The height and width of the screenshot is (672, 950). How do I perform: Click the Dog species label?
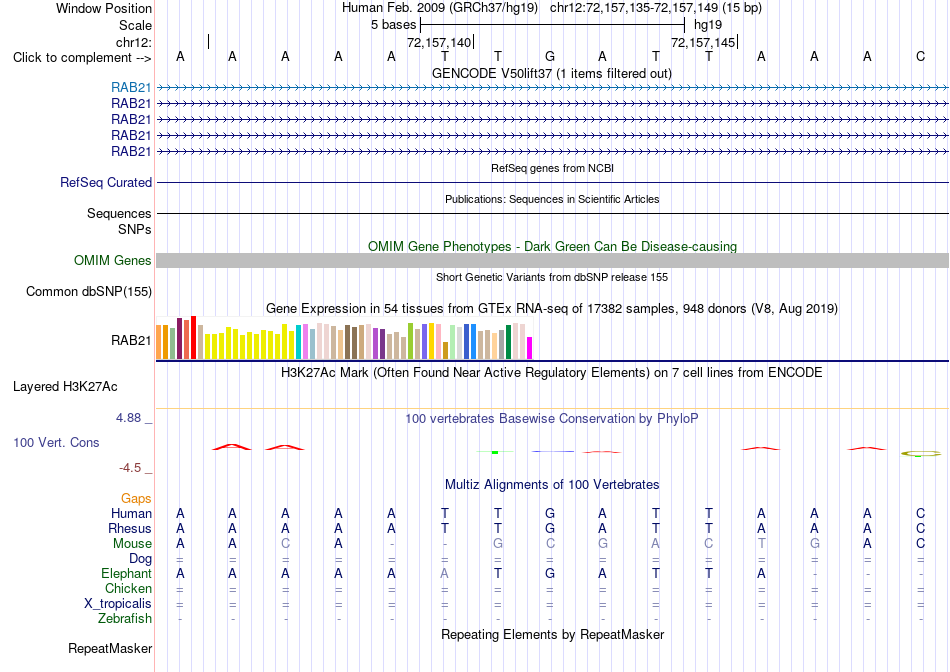pos(140,559)
